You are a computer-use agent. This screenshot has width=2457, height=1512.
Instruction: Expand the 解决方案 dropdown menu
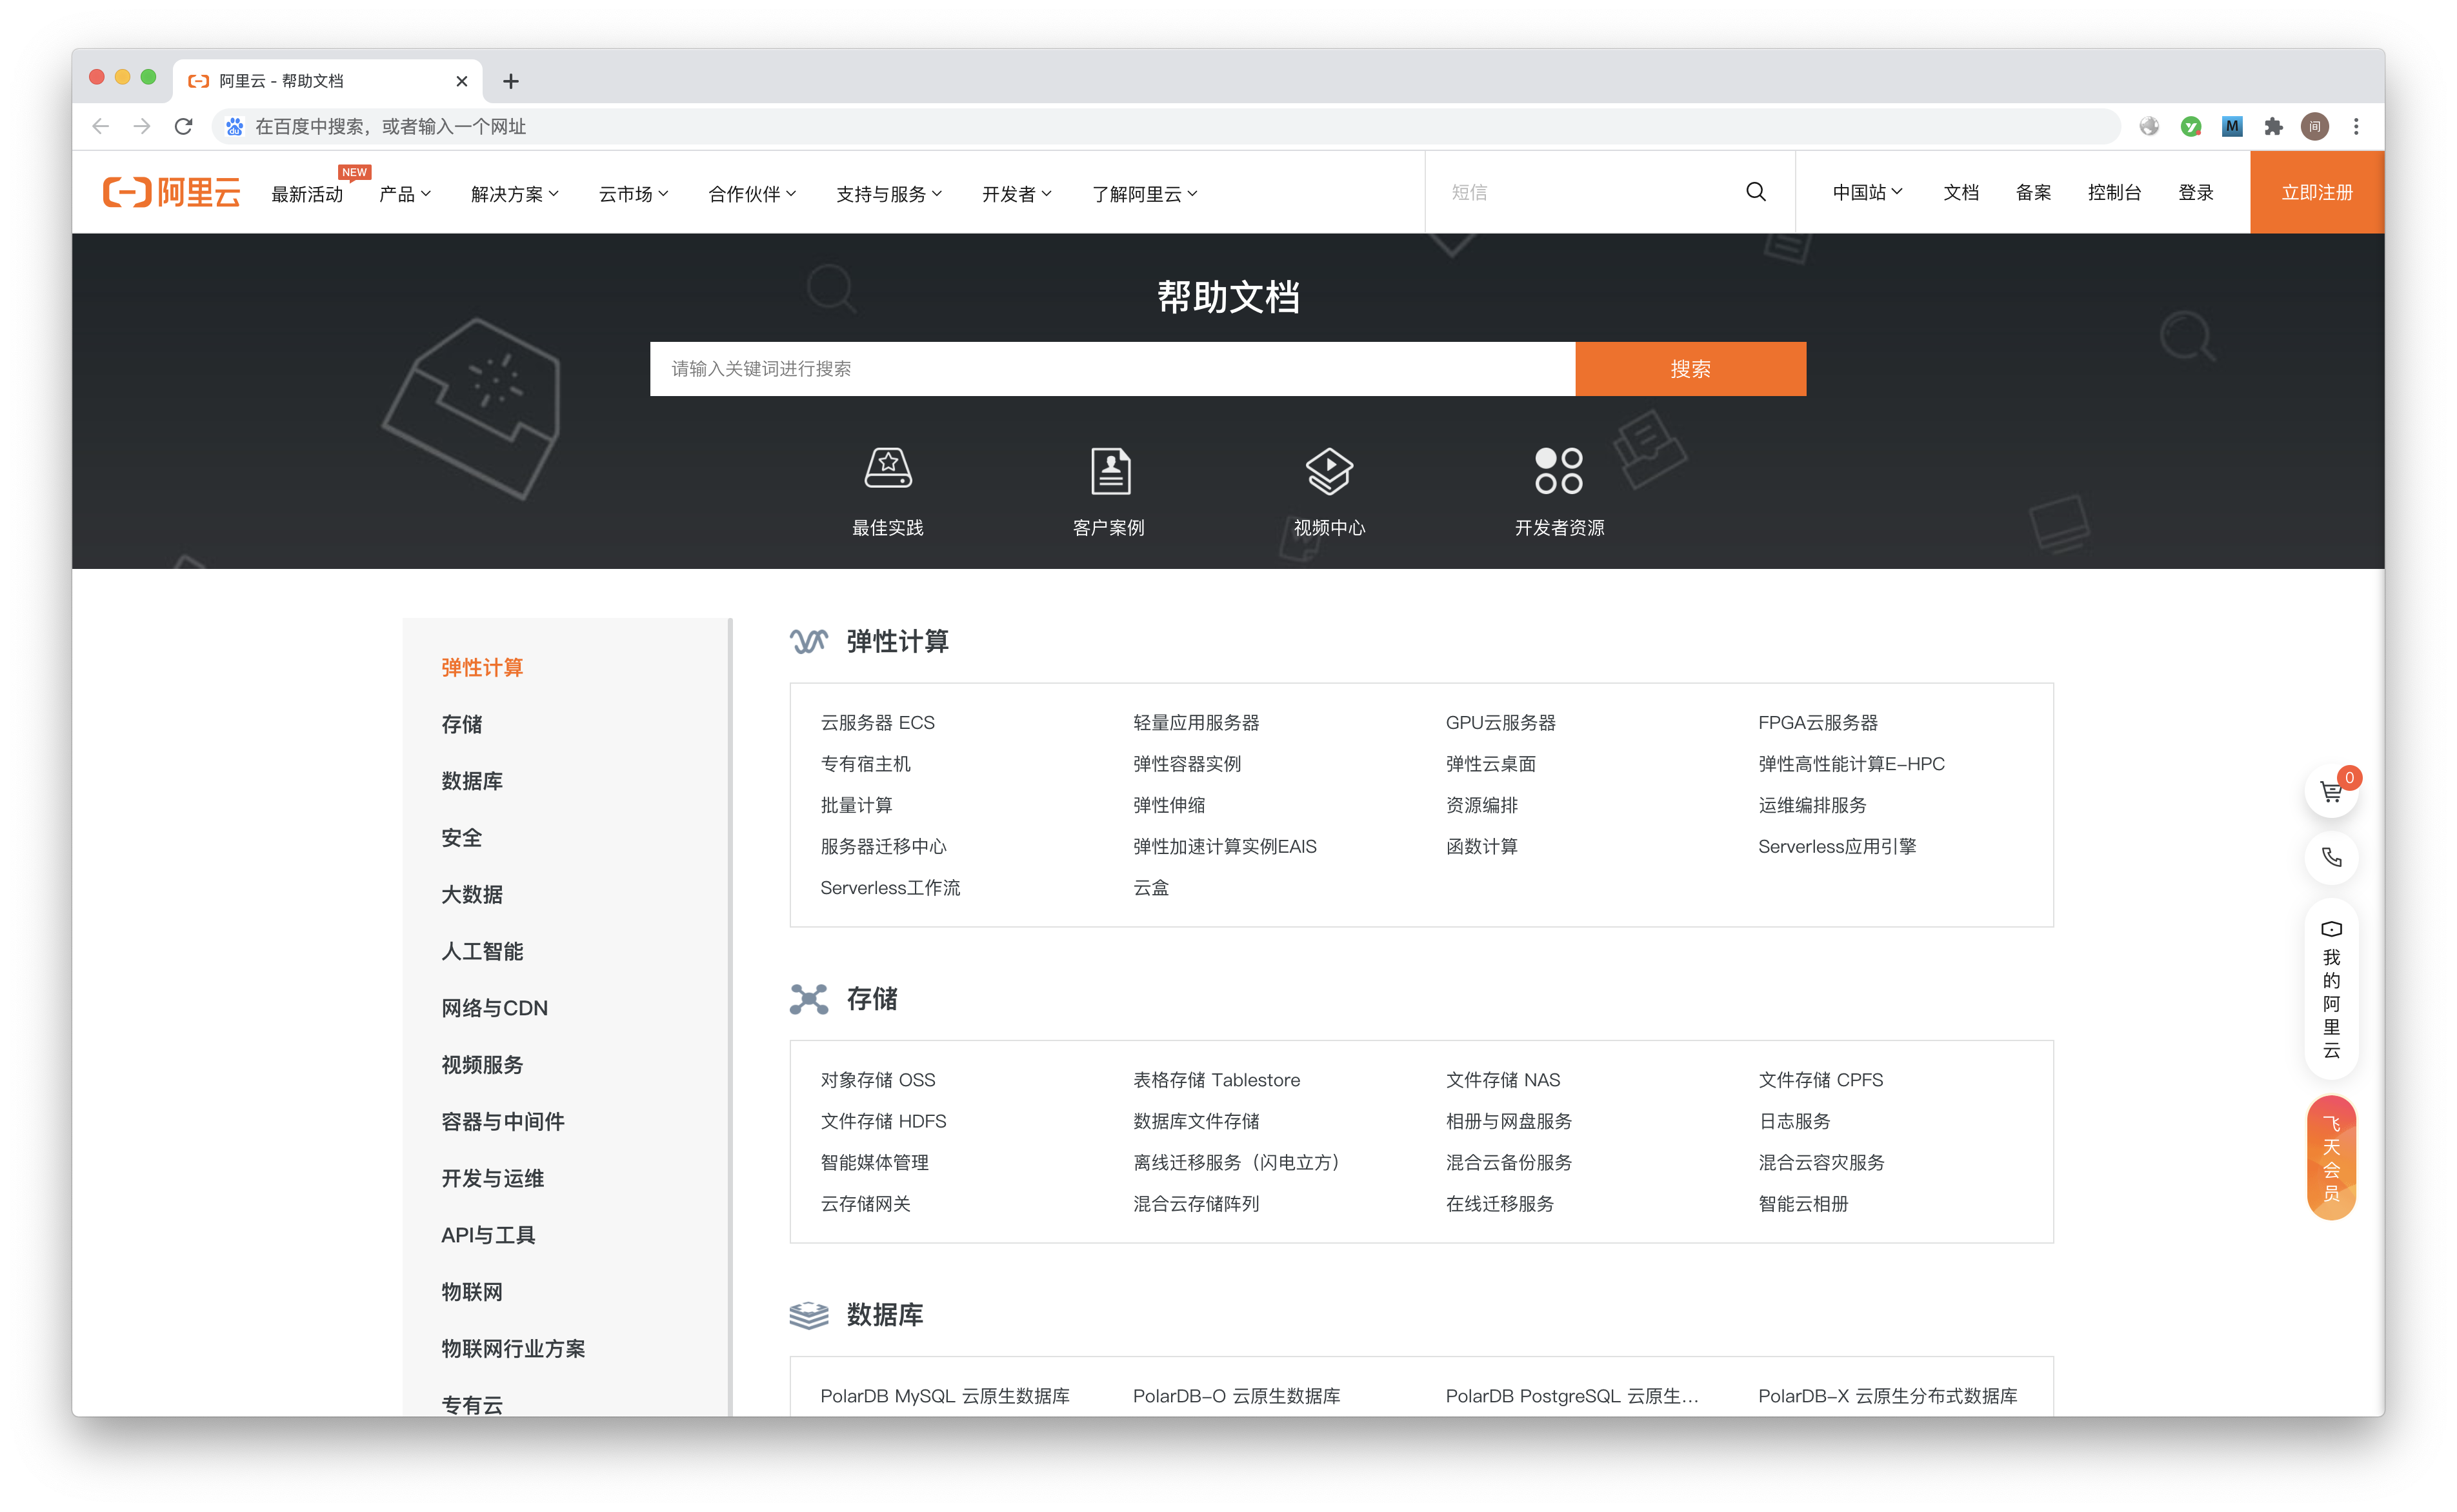tap(514, 193)
